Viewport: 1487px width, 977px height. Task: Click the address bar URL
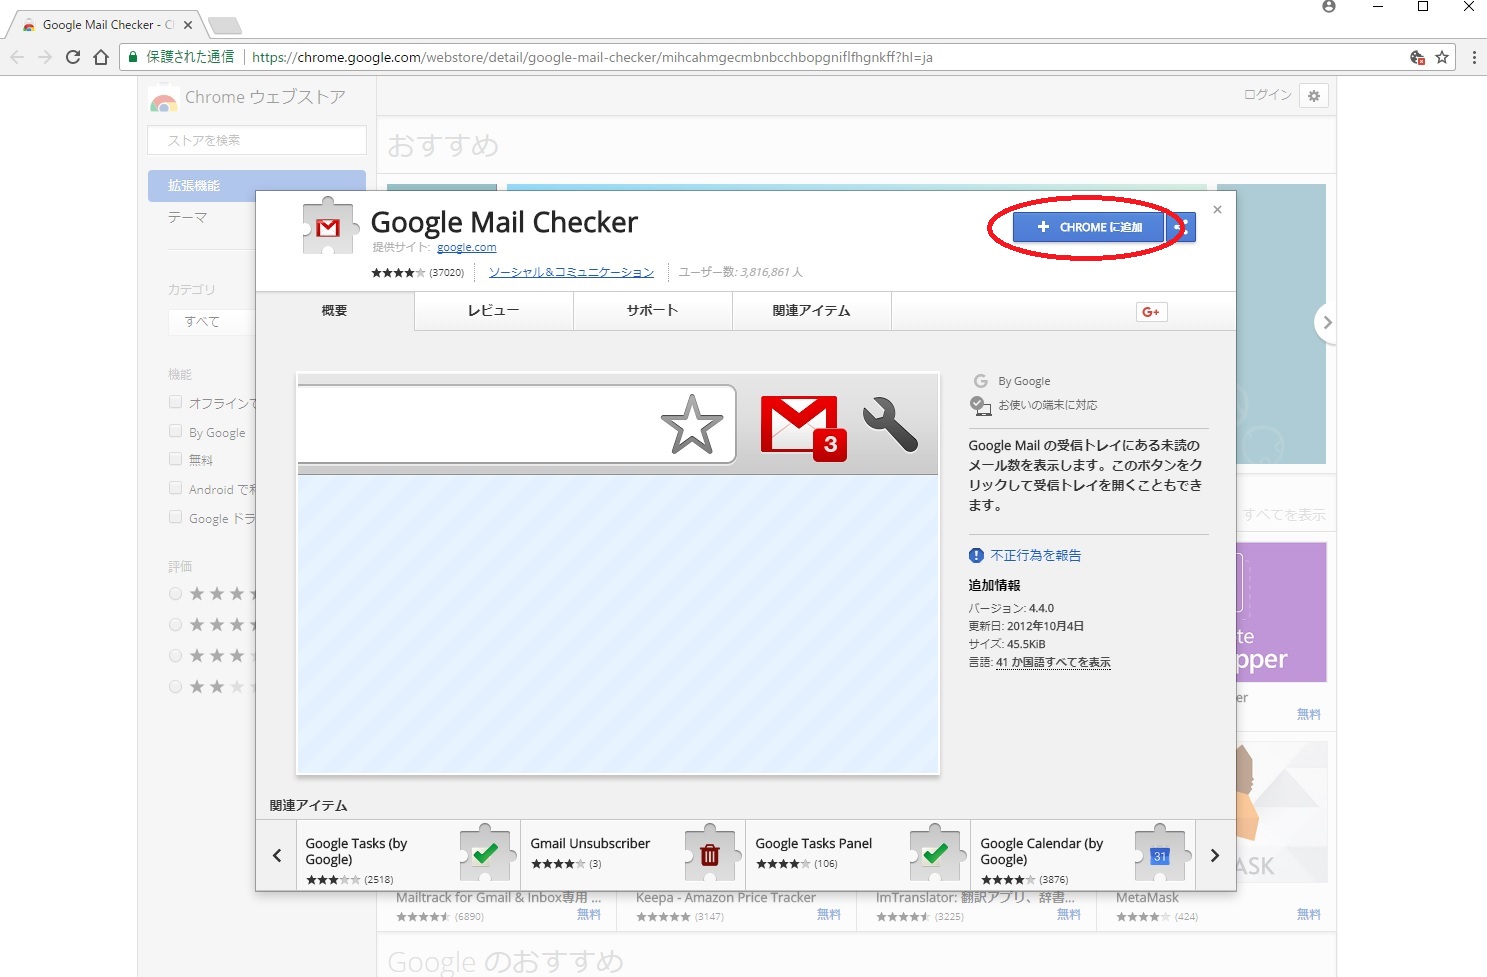(x=592, y=57)
